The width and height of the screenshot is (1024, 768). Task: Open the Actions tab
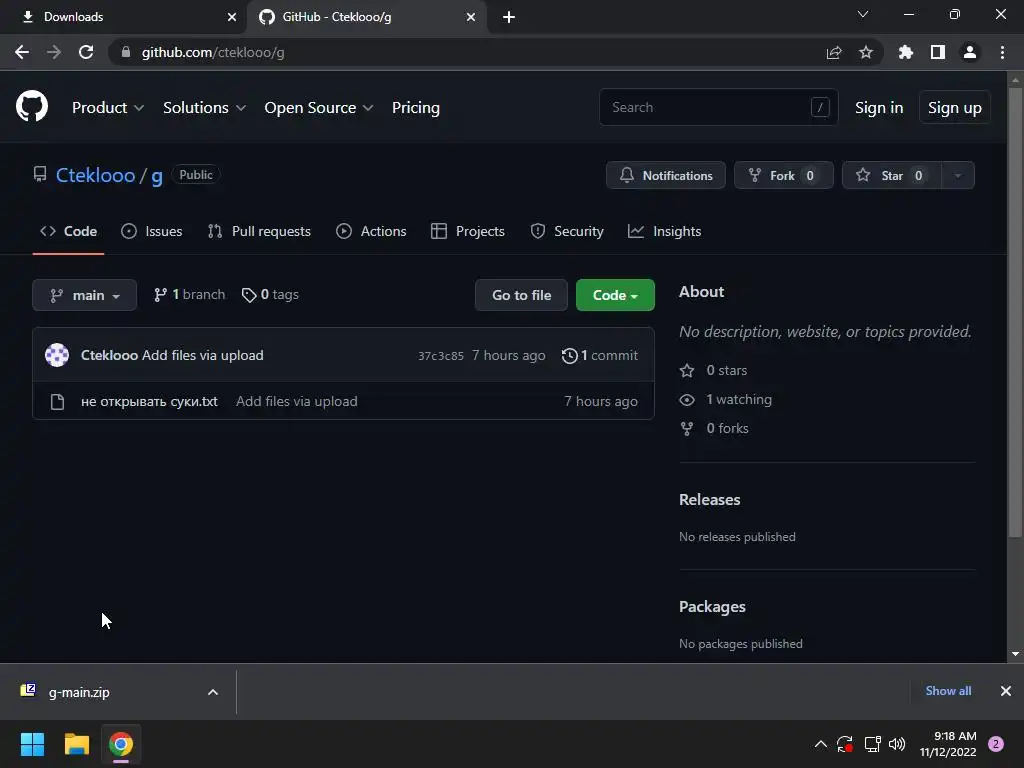point(371,231)
